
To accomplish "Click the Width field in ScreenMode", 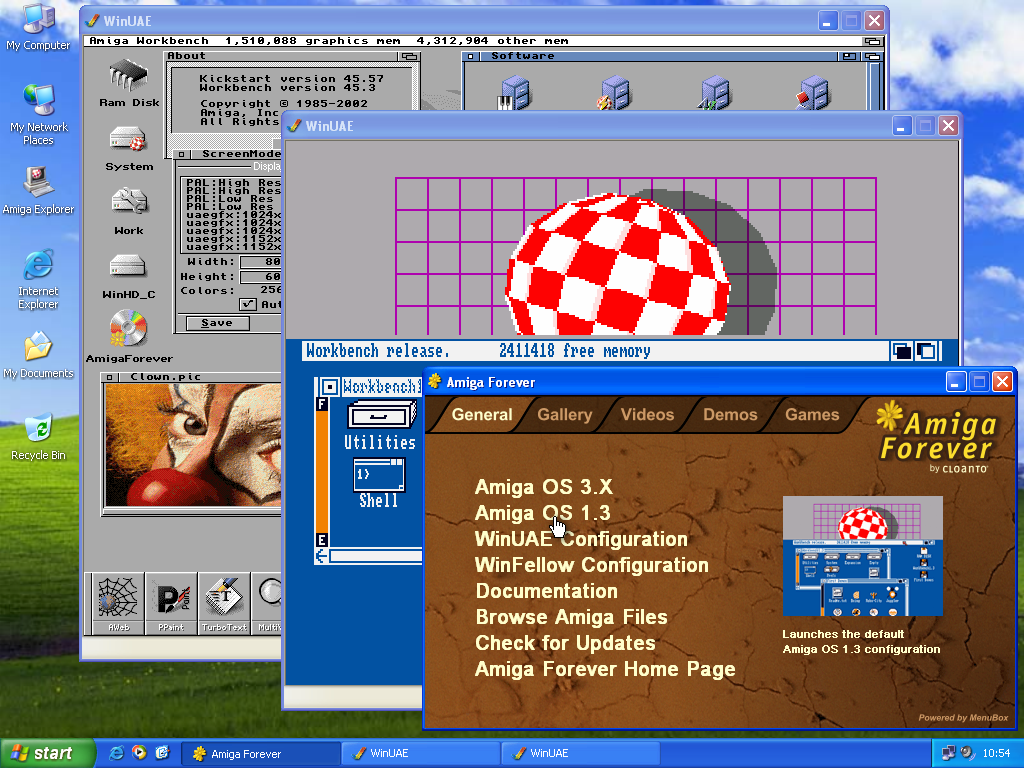I will point(261,262).
